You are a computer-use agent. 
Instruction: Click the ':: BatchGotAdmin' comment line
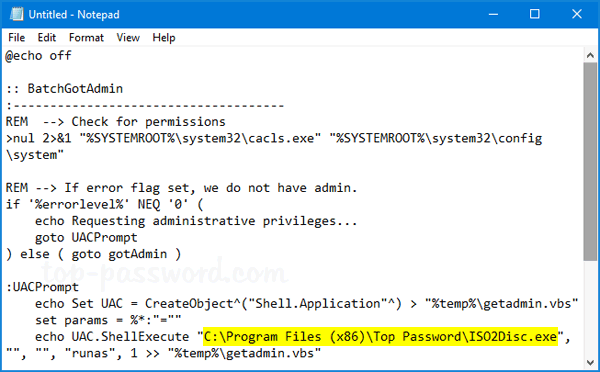(64, 89)
